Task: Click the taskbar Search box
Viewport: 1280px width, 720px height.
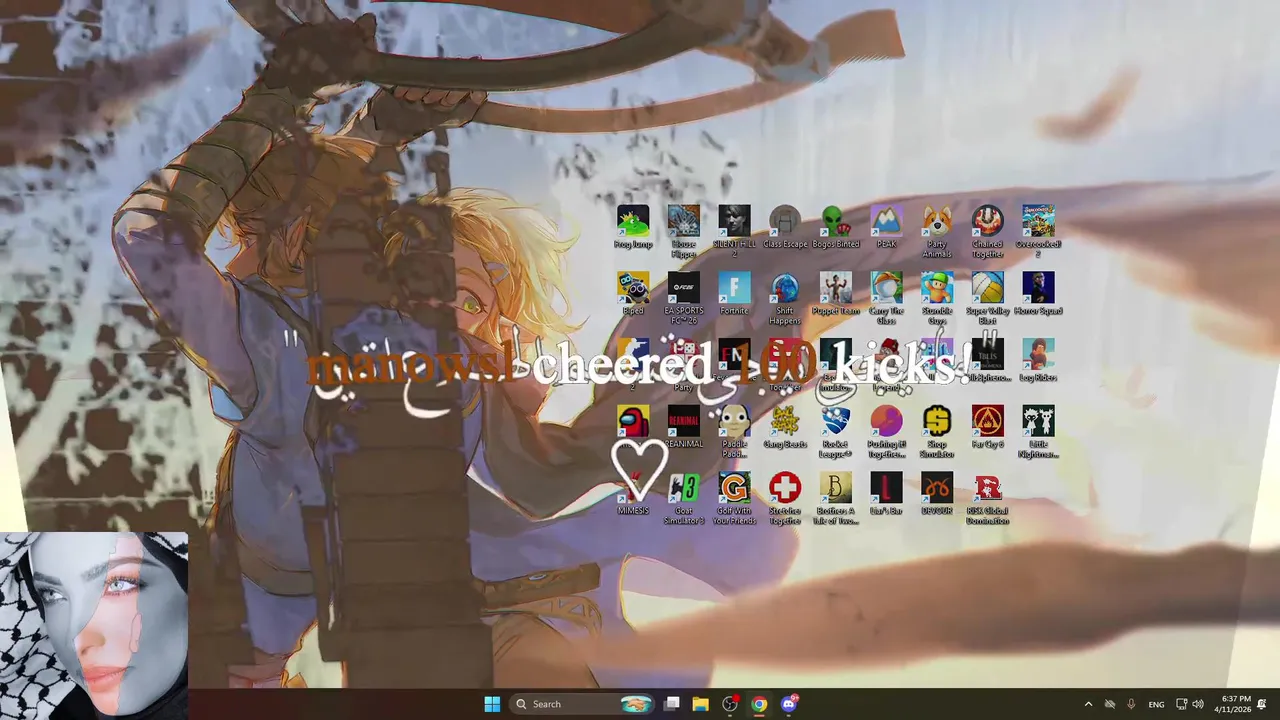Action: pyautogui.click(x=581, y=704)
